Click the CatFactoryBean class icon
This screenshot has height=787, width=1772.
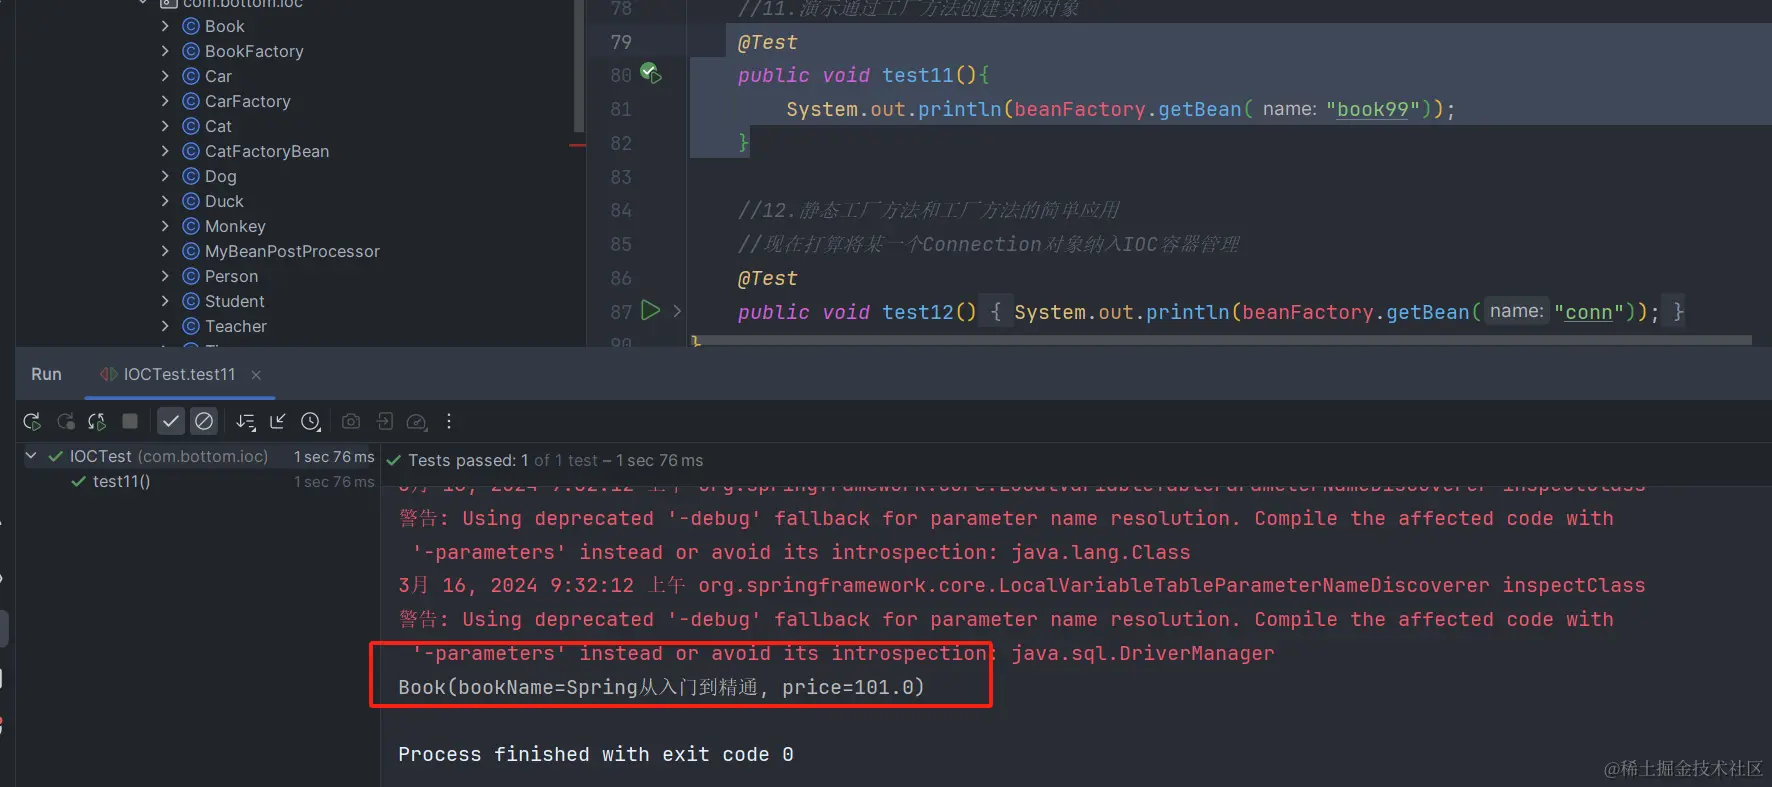(191, 151)
